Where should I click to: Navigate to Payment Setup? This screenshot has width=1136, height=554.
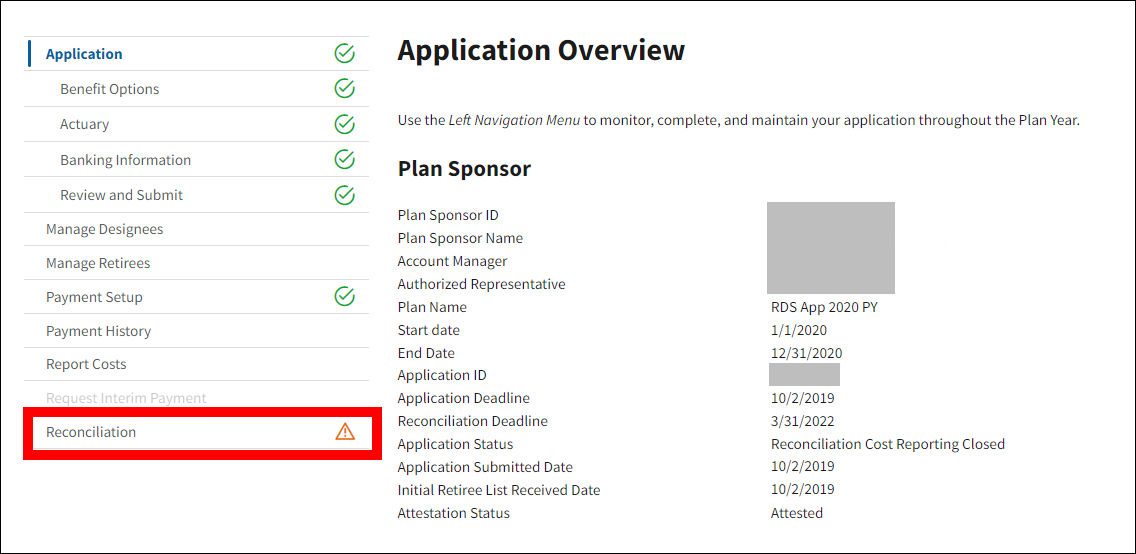94,297
